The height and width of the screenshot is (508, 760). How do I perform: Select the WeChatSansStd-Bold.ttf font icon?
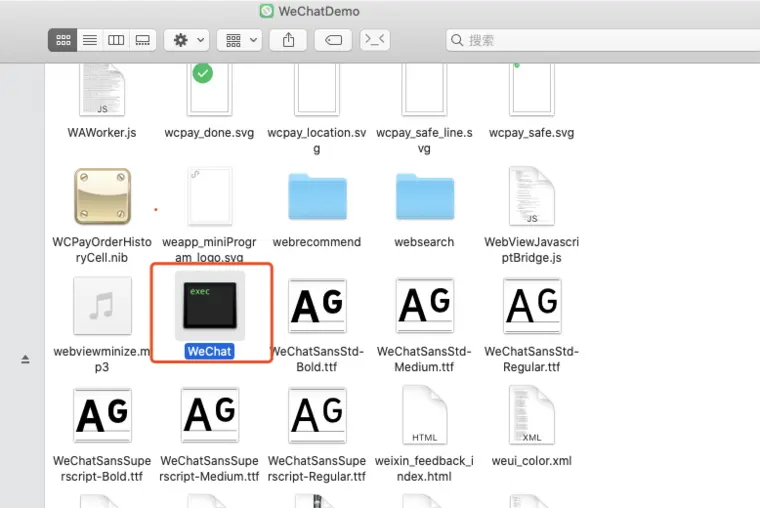(x=317, y=306)
